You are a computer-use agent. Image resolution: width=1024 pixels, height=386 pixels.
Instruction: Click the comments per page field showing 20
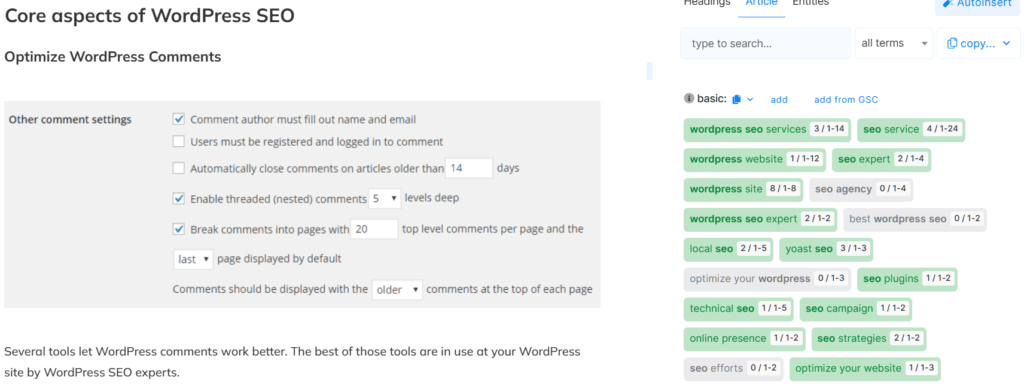pyautogui.click(x=374, y=229)
